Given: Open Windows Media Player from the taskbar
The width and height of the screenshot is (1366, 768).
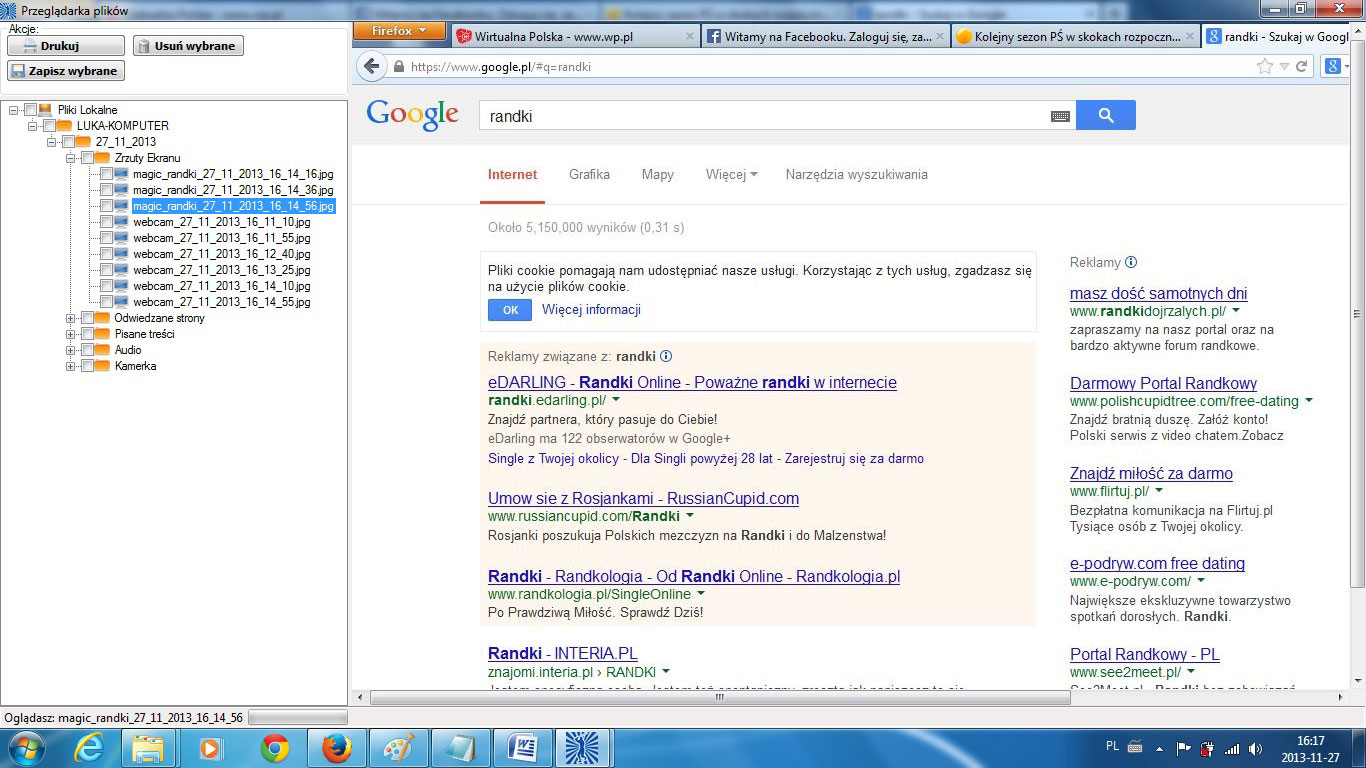Looking at the screenshot, I should 210,748.
